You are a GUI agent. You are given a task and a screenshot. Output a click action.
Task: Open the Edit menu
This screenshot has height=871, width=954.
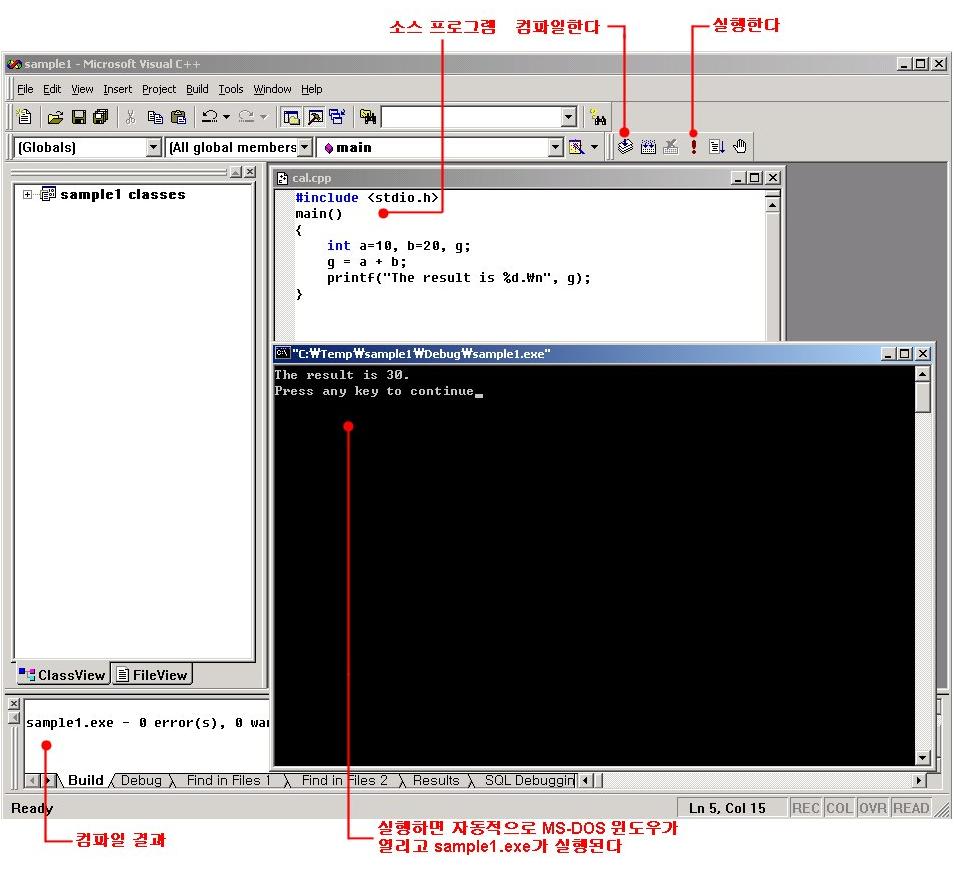click(x=52, y=89)
